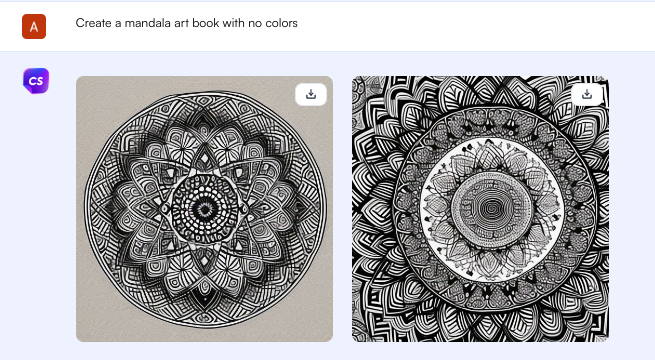
Task: Open the right mandala image thumbnail
Action: pos(480,209)
